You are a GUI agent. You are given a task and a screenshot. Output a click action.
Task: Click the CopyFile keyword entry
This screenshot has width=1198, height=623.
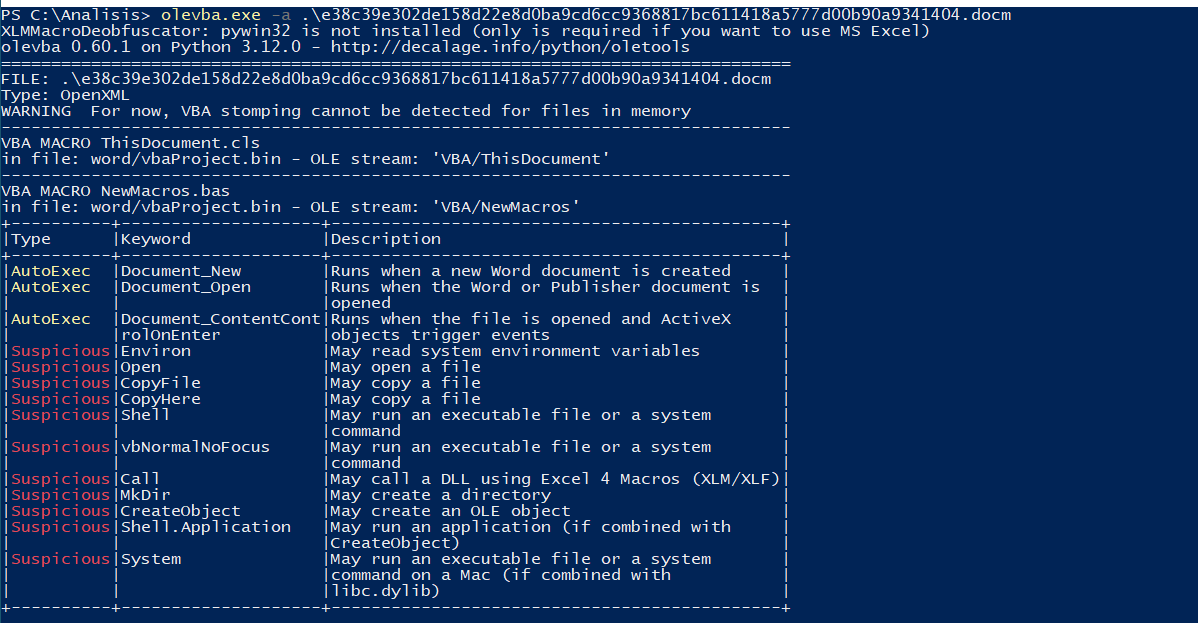(x=160, y=383)
